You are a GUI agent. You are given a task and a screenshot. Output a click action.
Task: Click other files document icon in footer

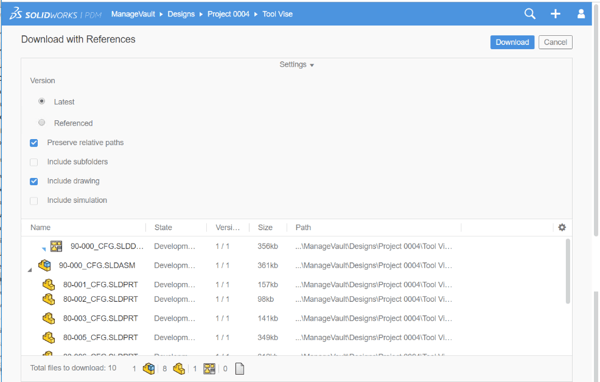[x=240, y=369]
